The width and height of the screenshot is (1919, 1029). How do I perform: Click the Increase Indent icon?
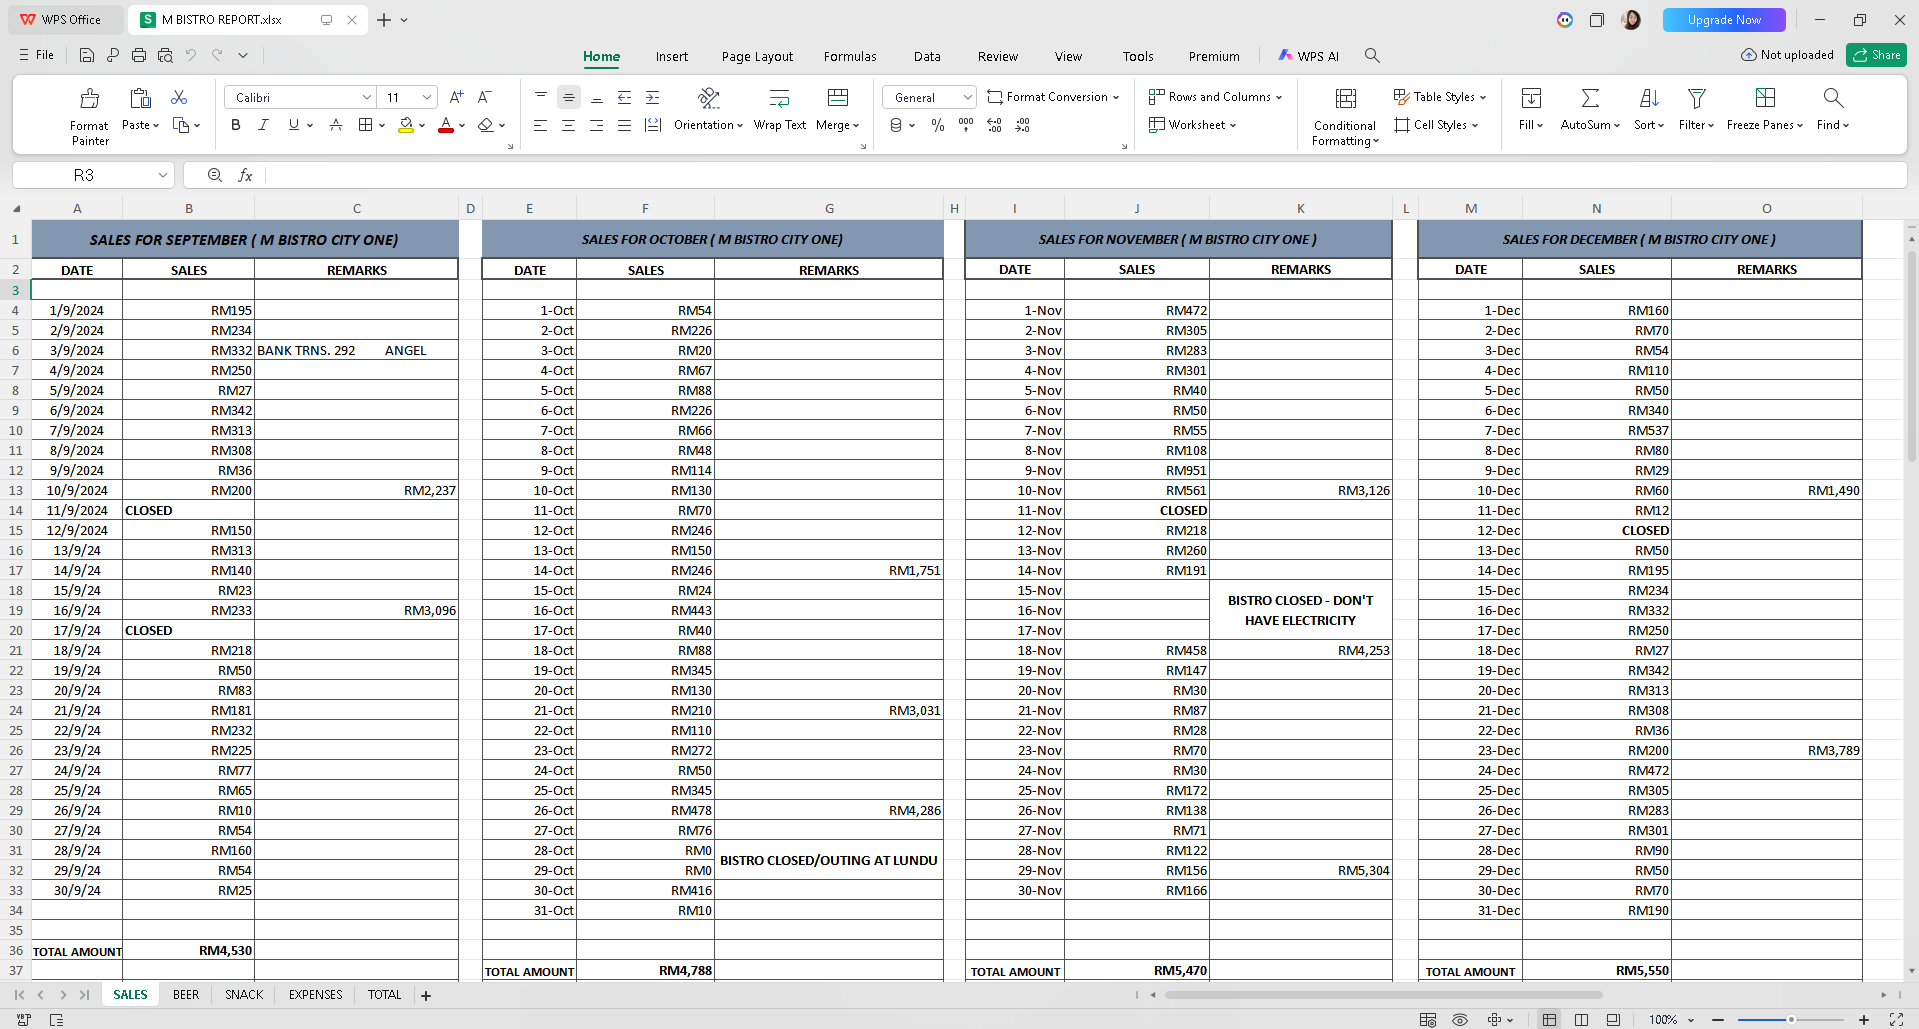pos(652,97)
